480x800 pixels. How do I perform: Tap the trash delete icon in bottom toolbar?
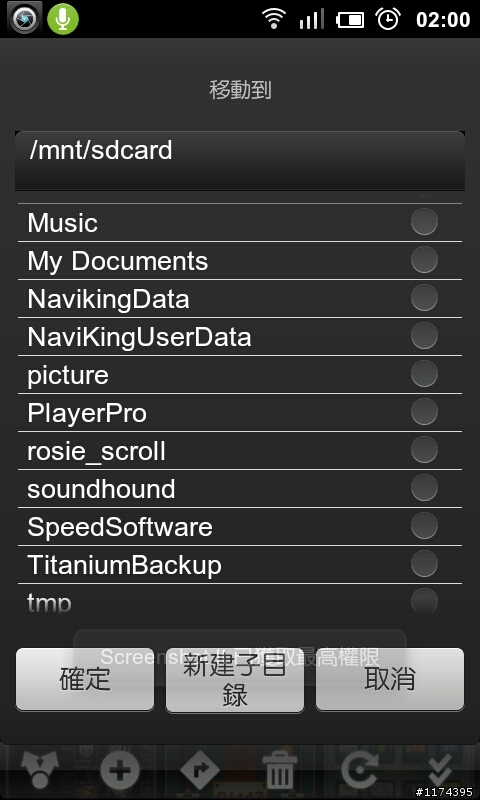(280, 770)
